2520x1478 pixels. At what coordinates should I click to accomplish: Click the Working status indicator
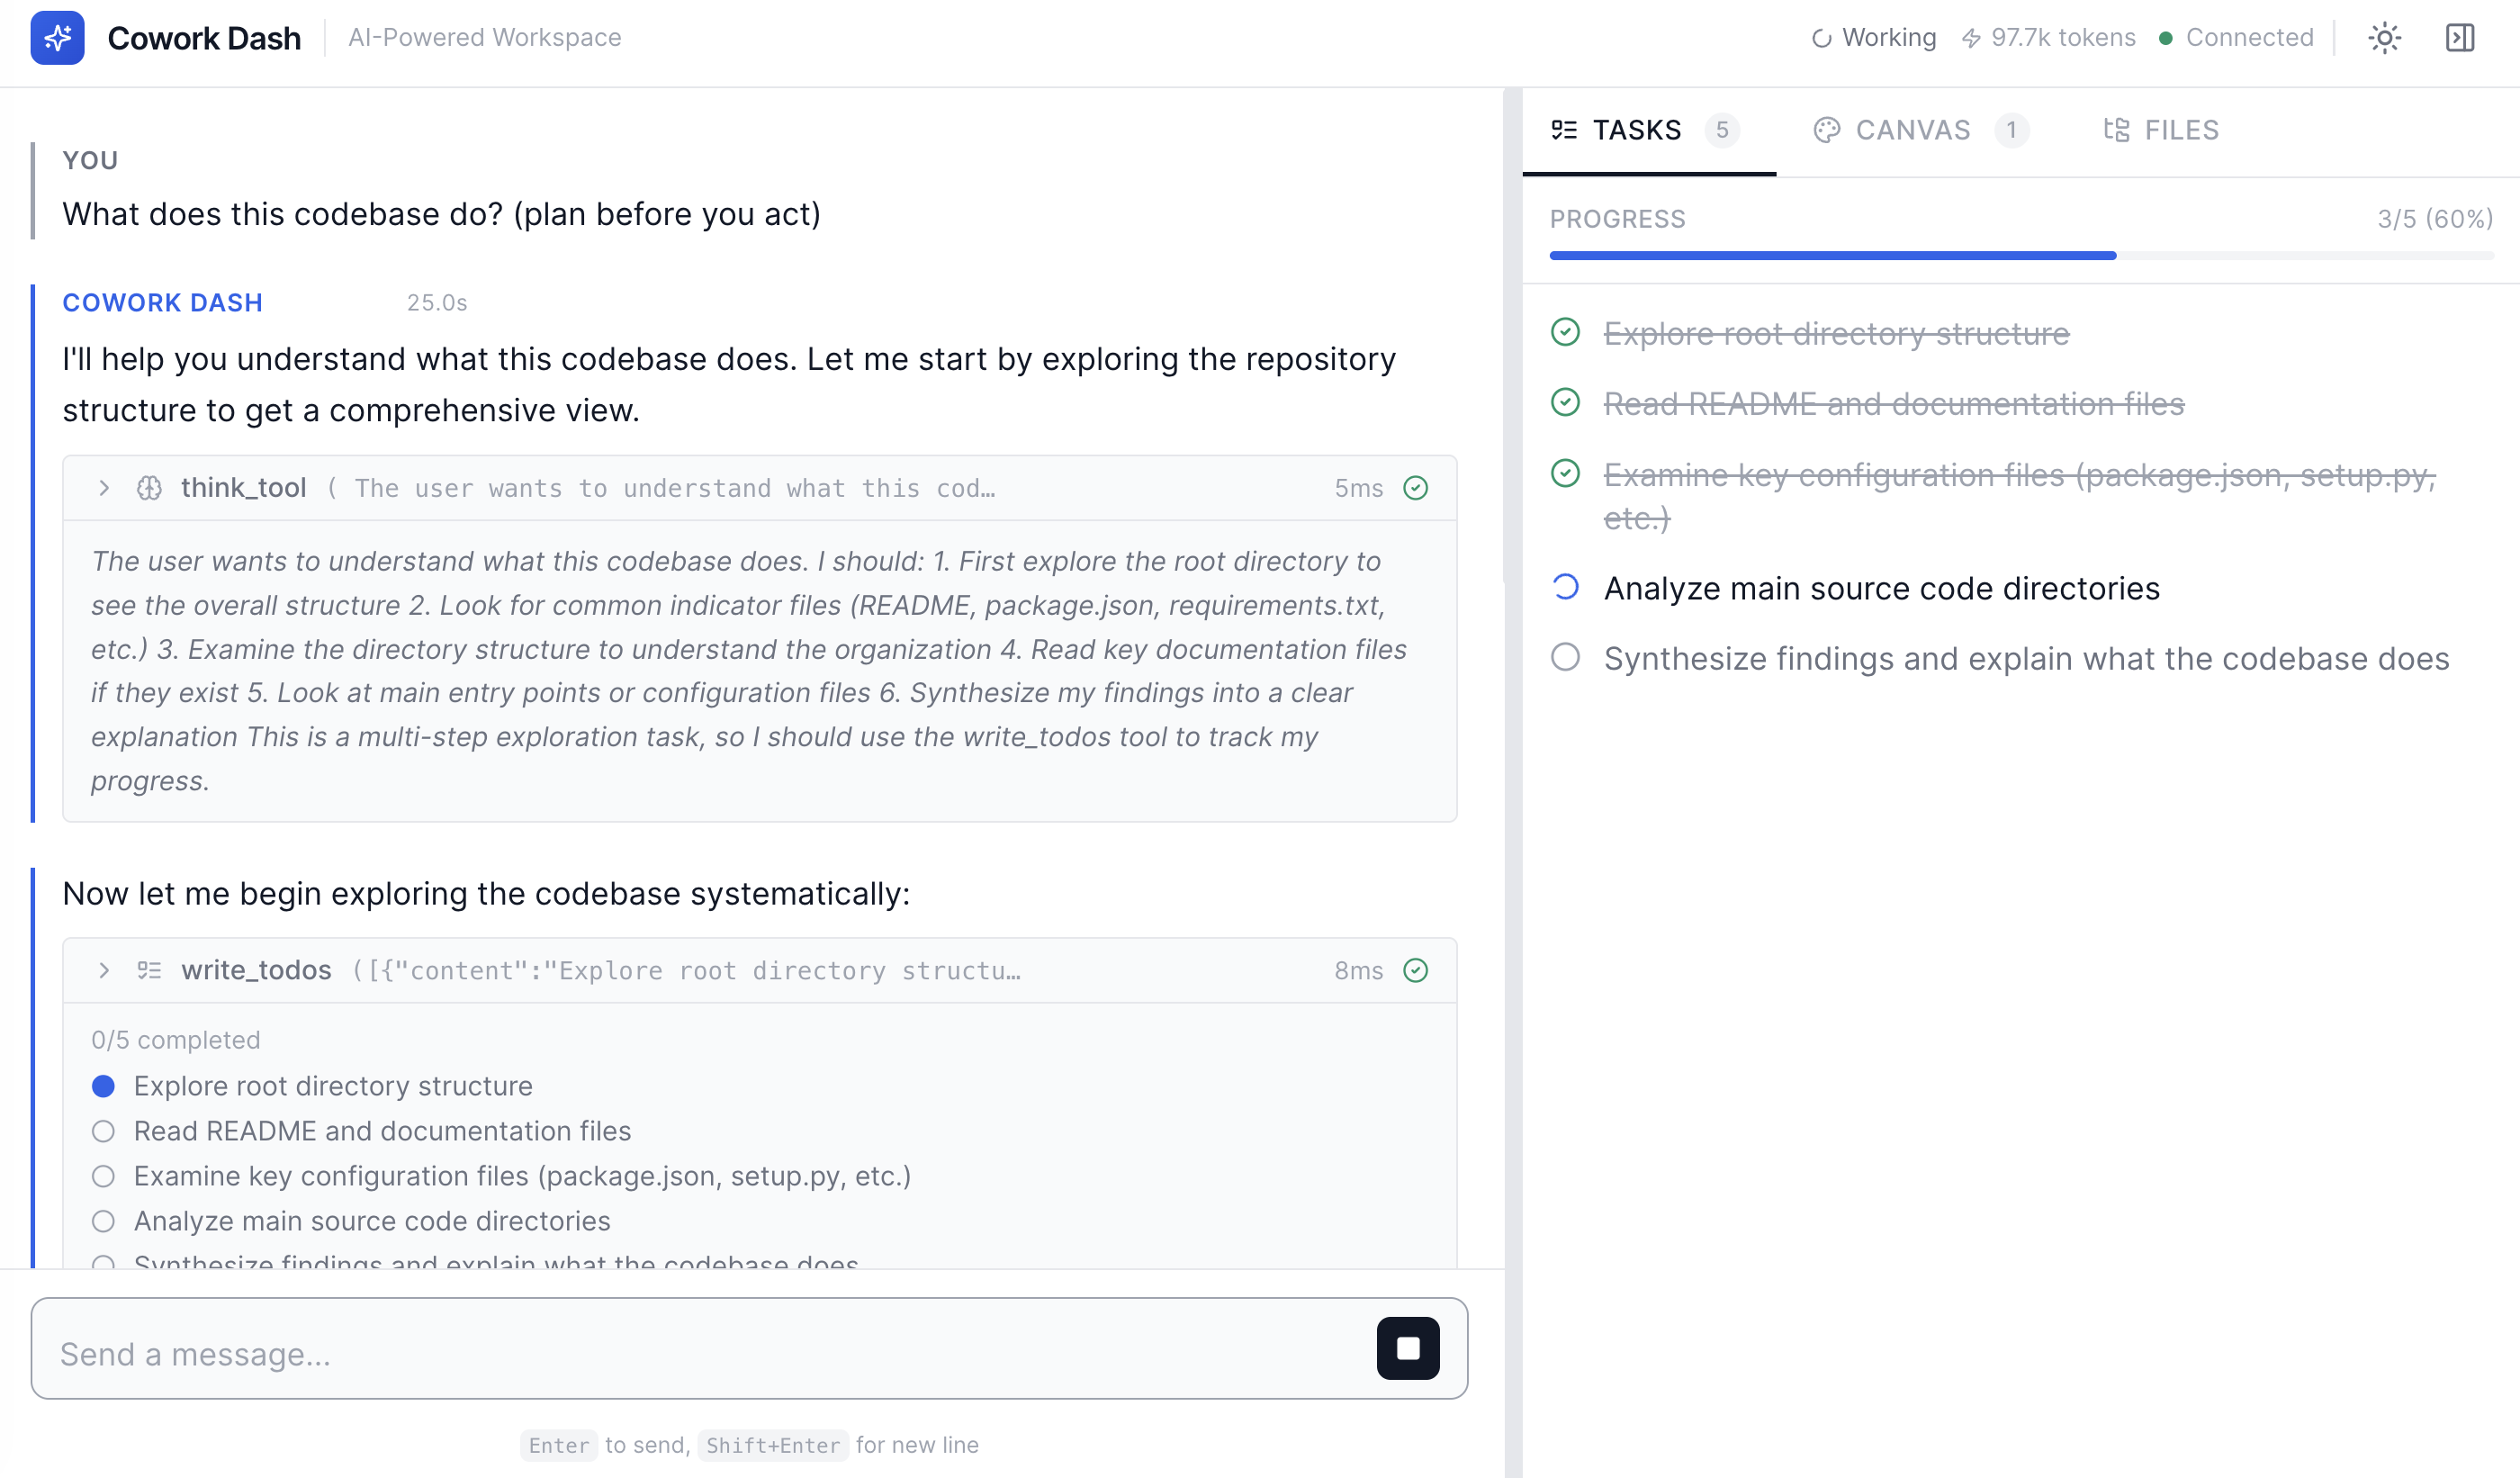tap(1874, 38)
